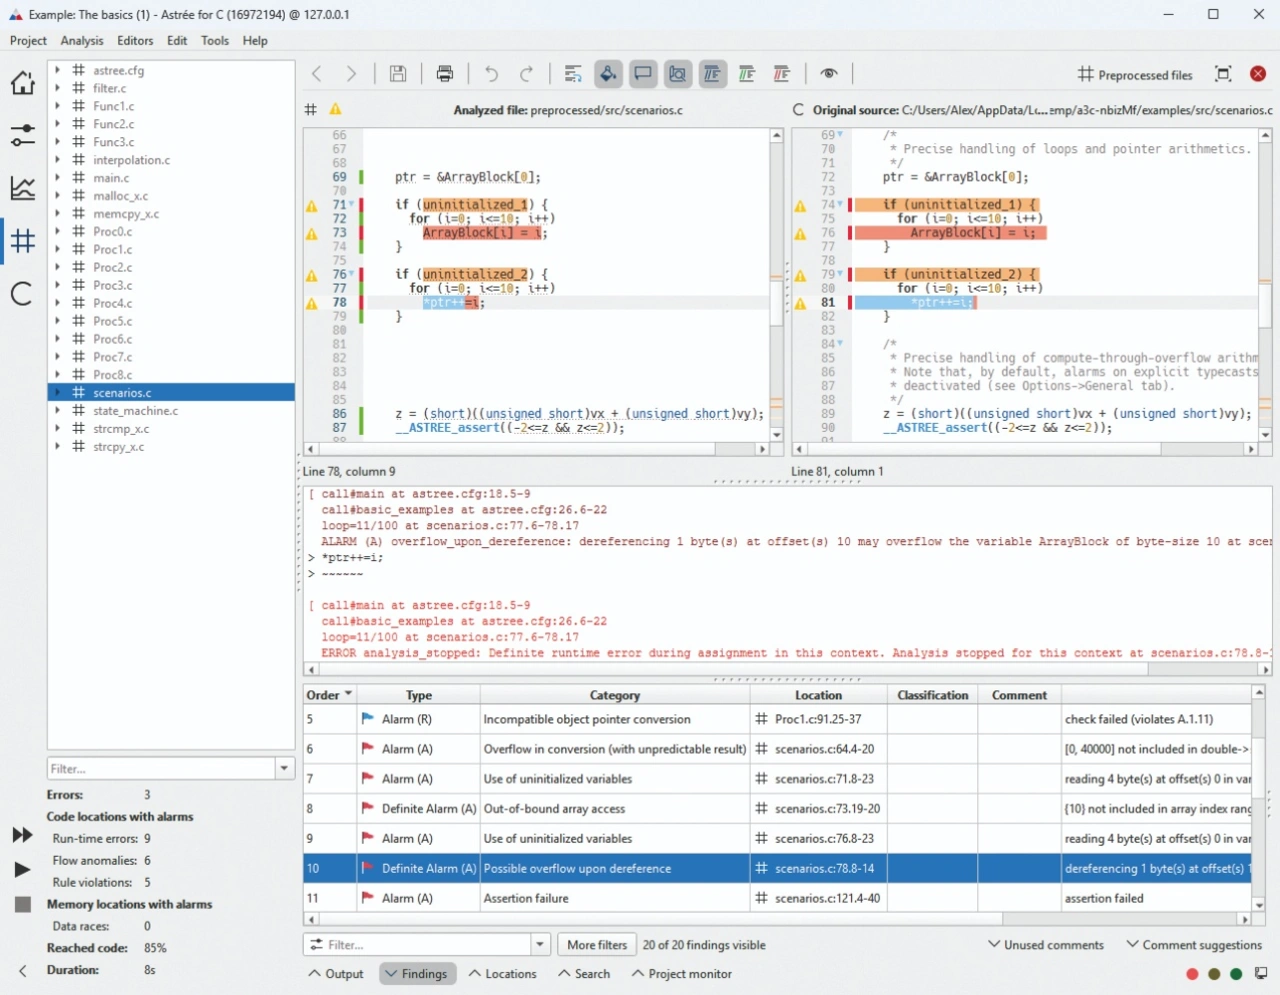Image resolution: width=1280 pixels, height=995 pixels.
Task: Click the undo arrow in toolbar
Action: pyautogui.click(x=491, y=74)
